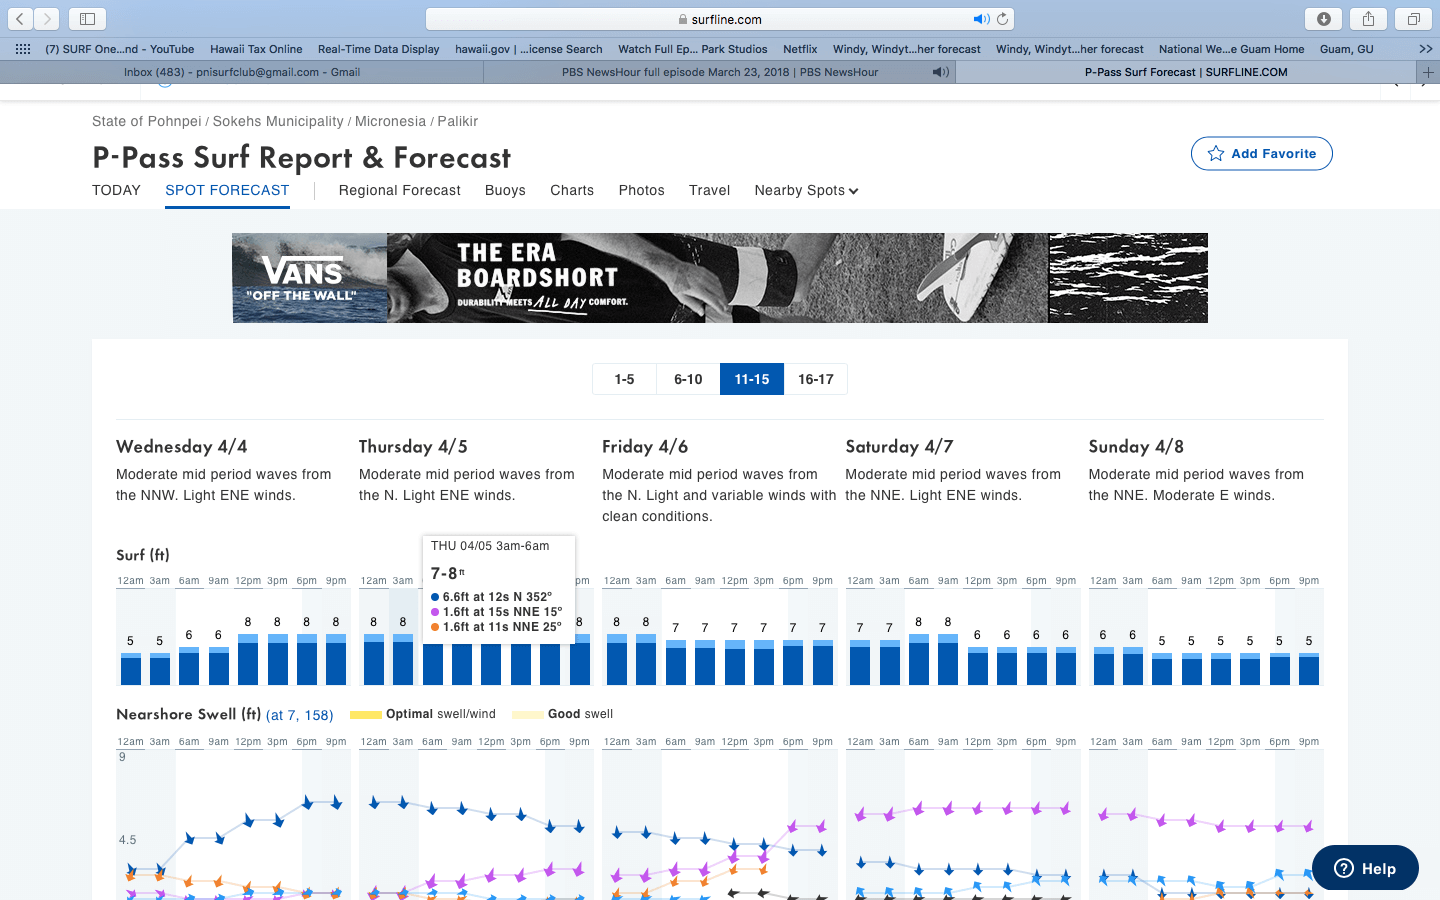1440x900 pixels.
Task: Open Charts page
Action: coord(572,190)
